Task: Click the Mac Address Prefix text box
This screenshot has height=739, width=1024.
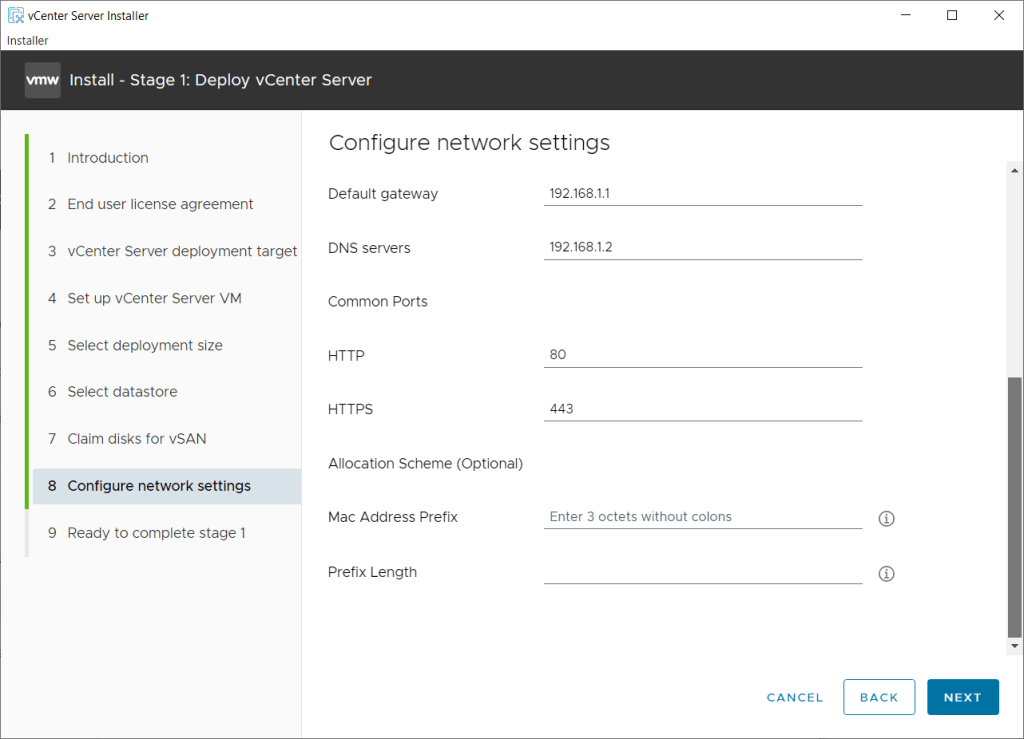Action: [x=702, y=517]
